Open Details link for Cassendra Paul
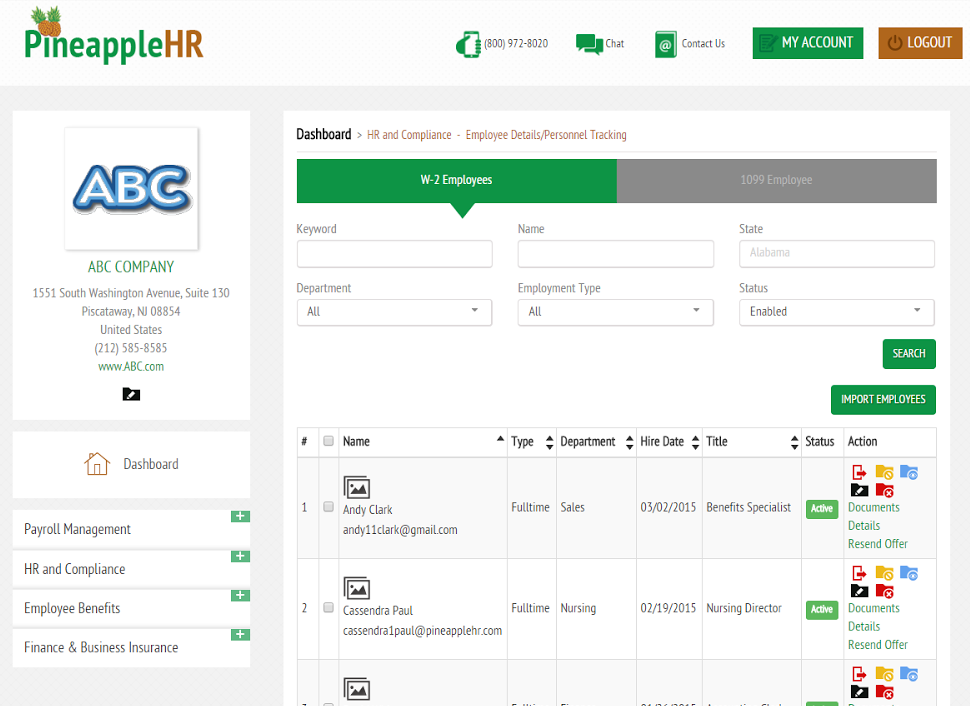970x706 pixels. (864, 626)
